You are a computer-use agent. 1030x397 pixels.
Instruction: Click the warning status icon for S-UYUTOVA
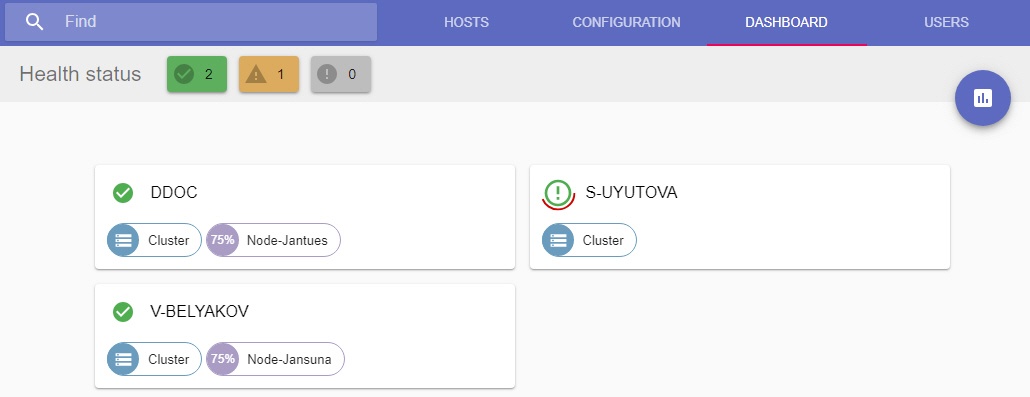(558, 194)
